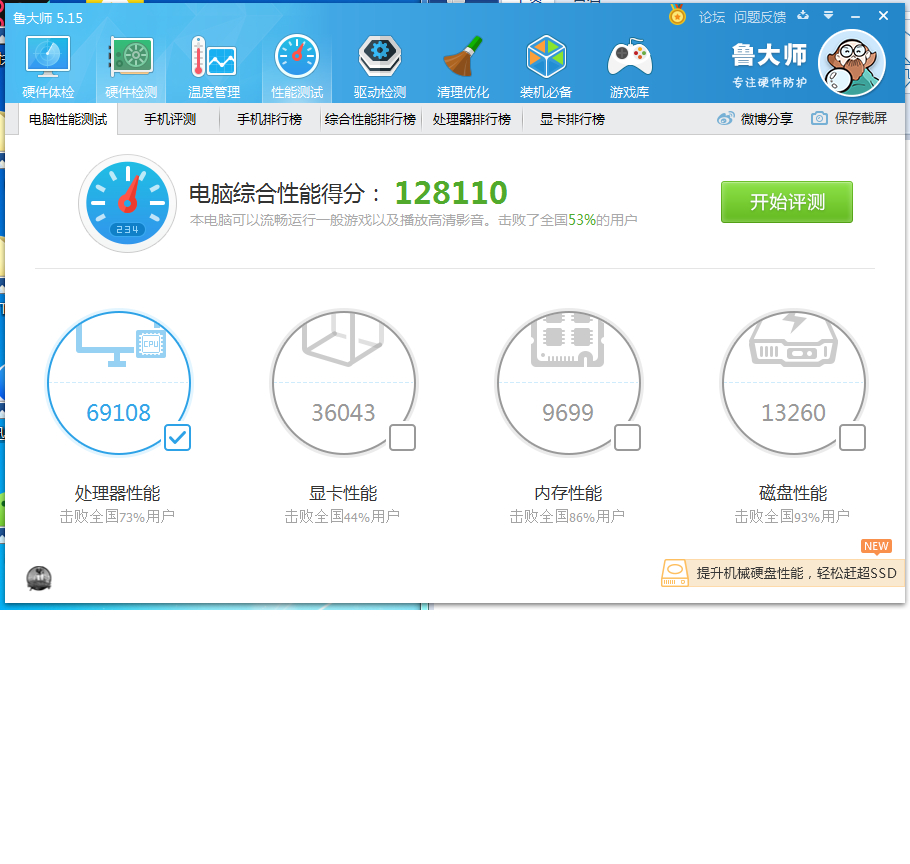Switch to 处理器排行榜 tab
This screenshot has width=910, height=864.
(472, 120)
